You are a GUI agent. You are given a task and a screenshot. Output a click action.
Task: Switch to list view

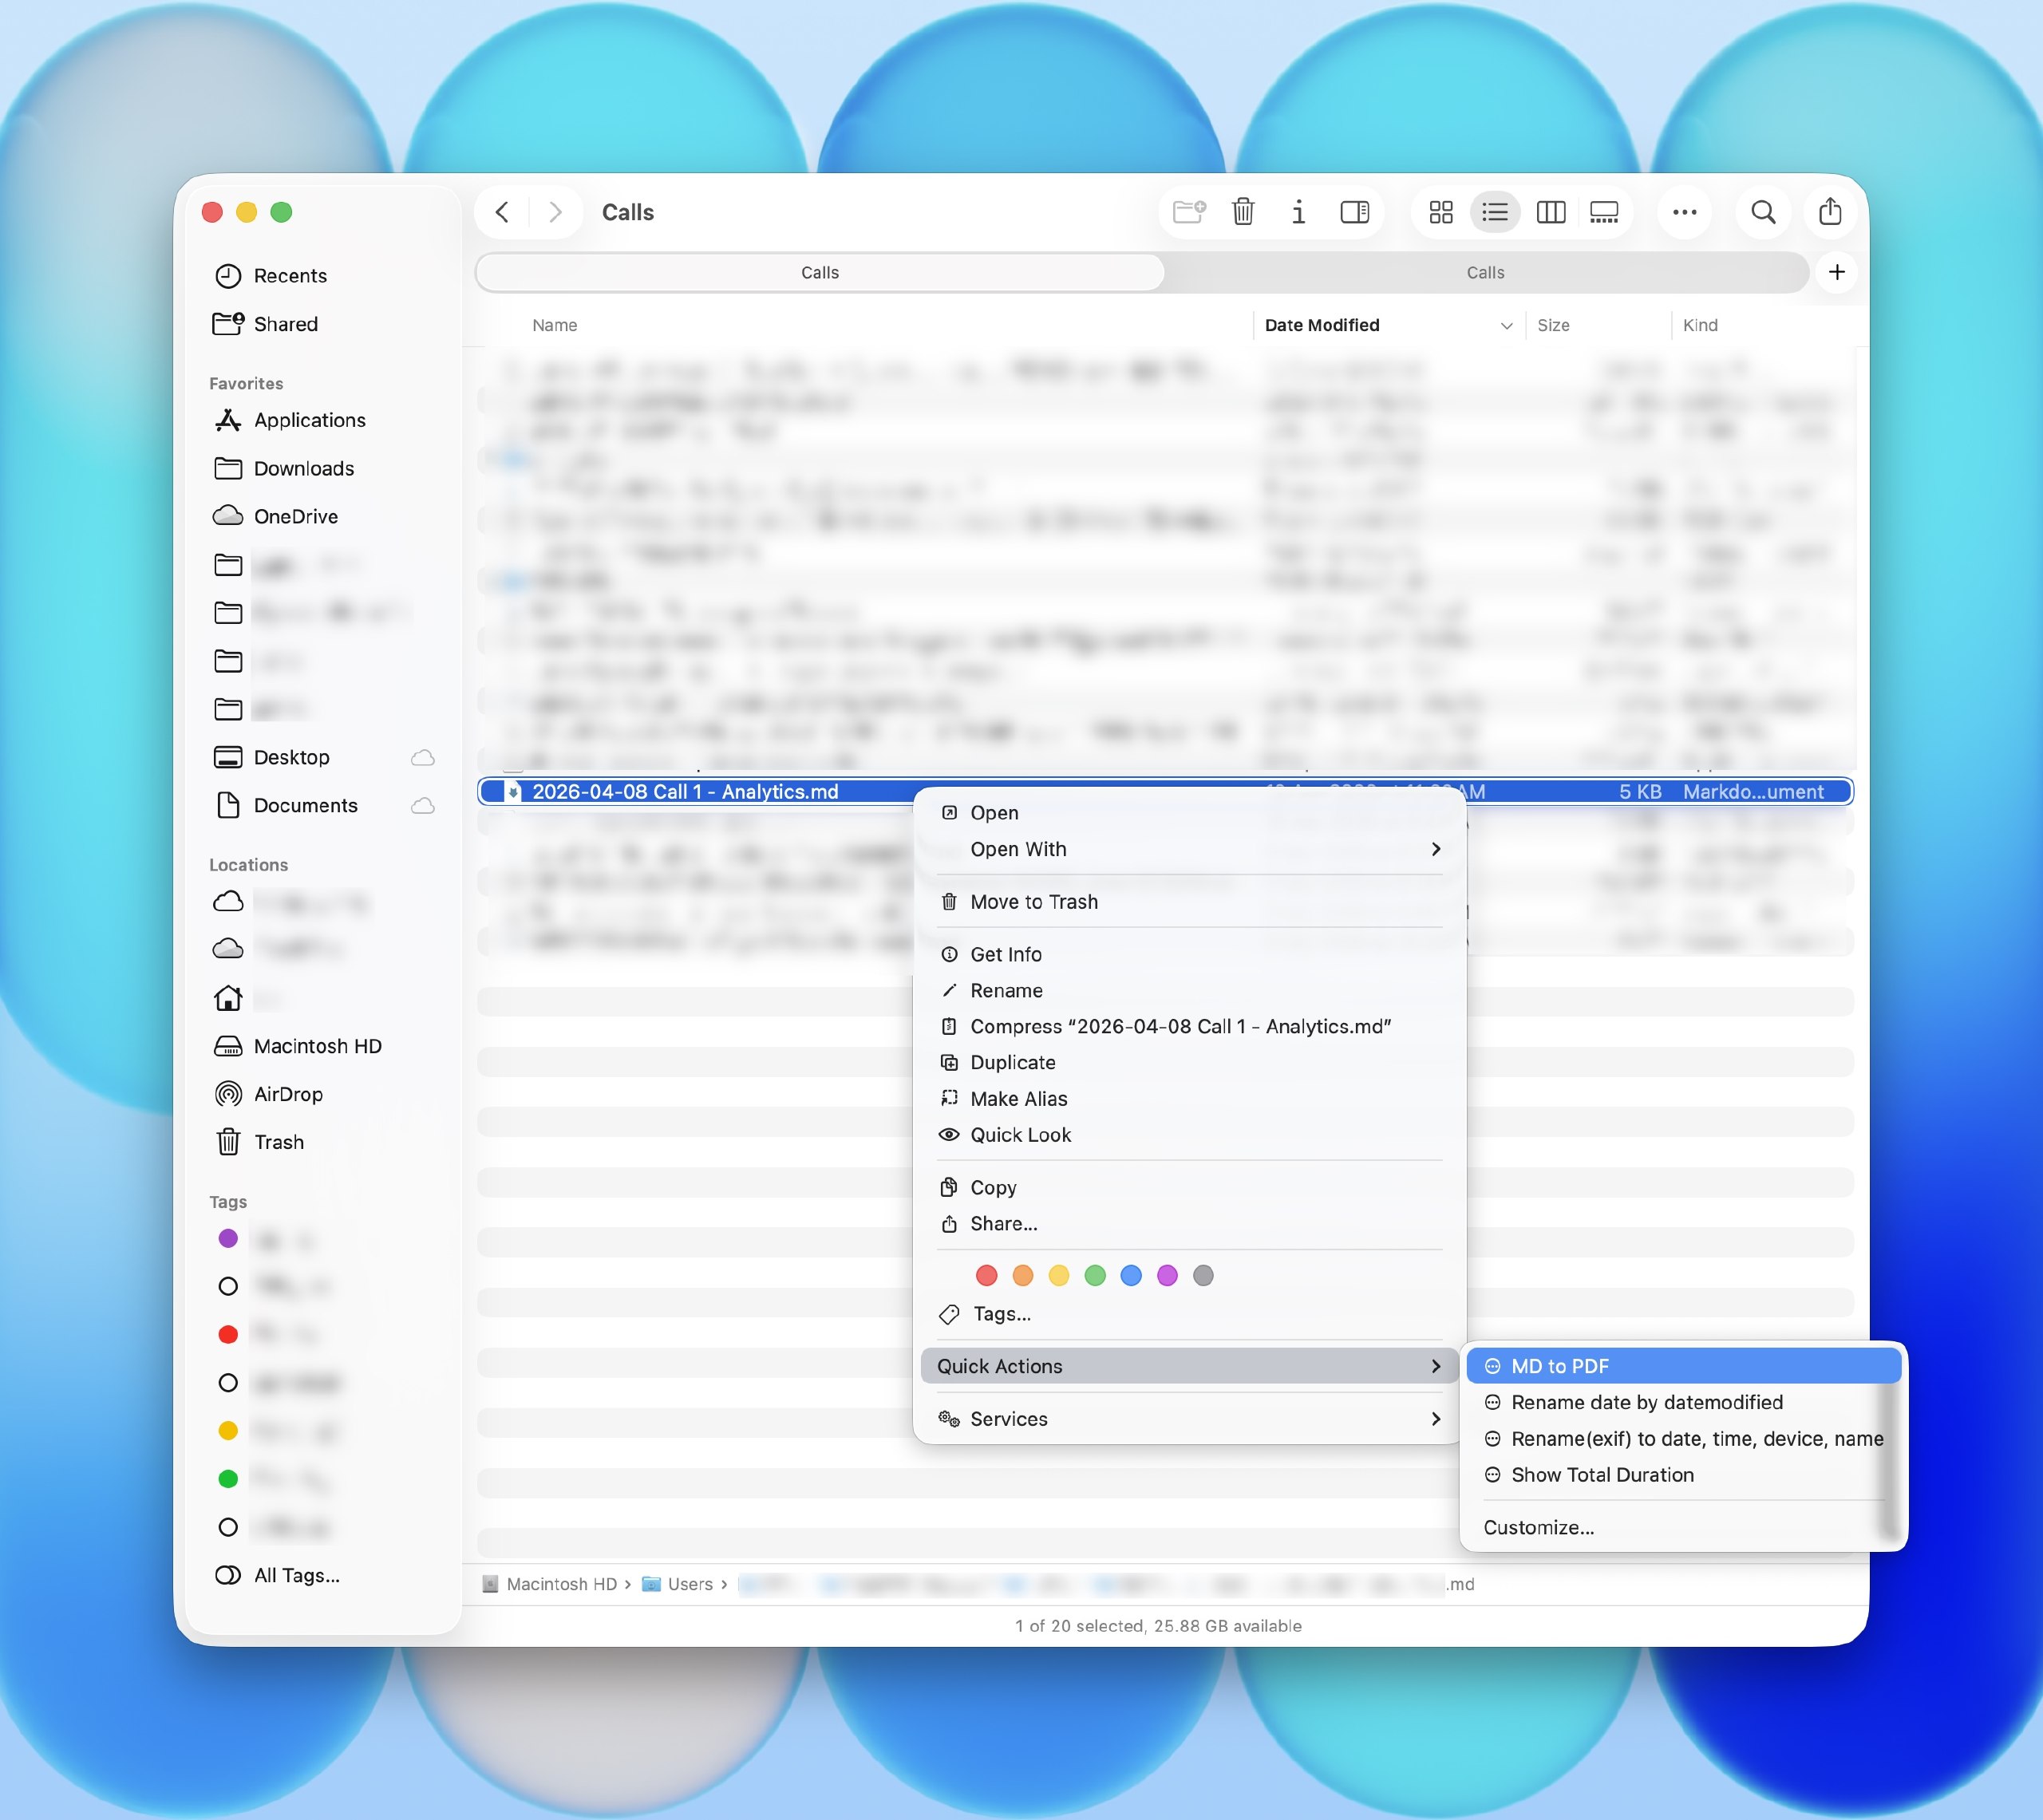tap(1495, 212)
